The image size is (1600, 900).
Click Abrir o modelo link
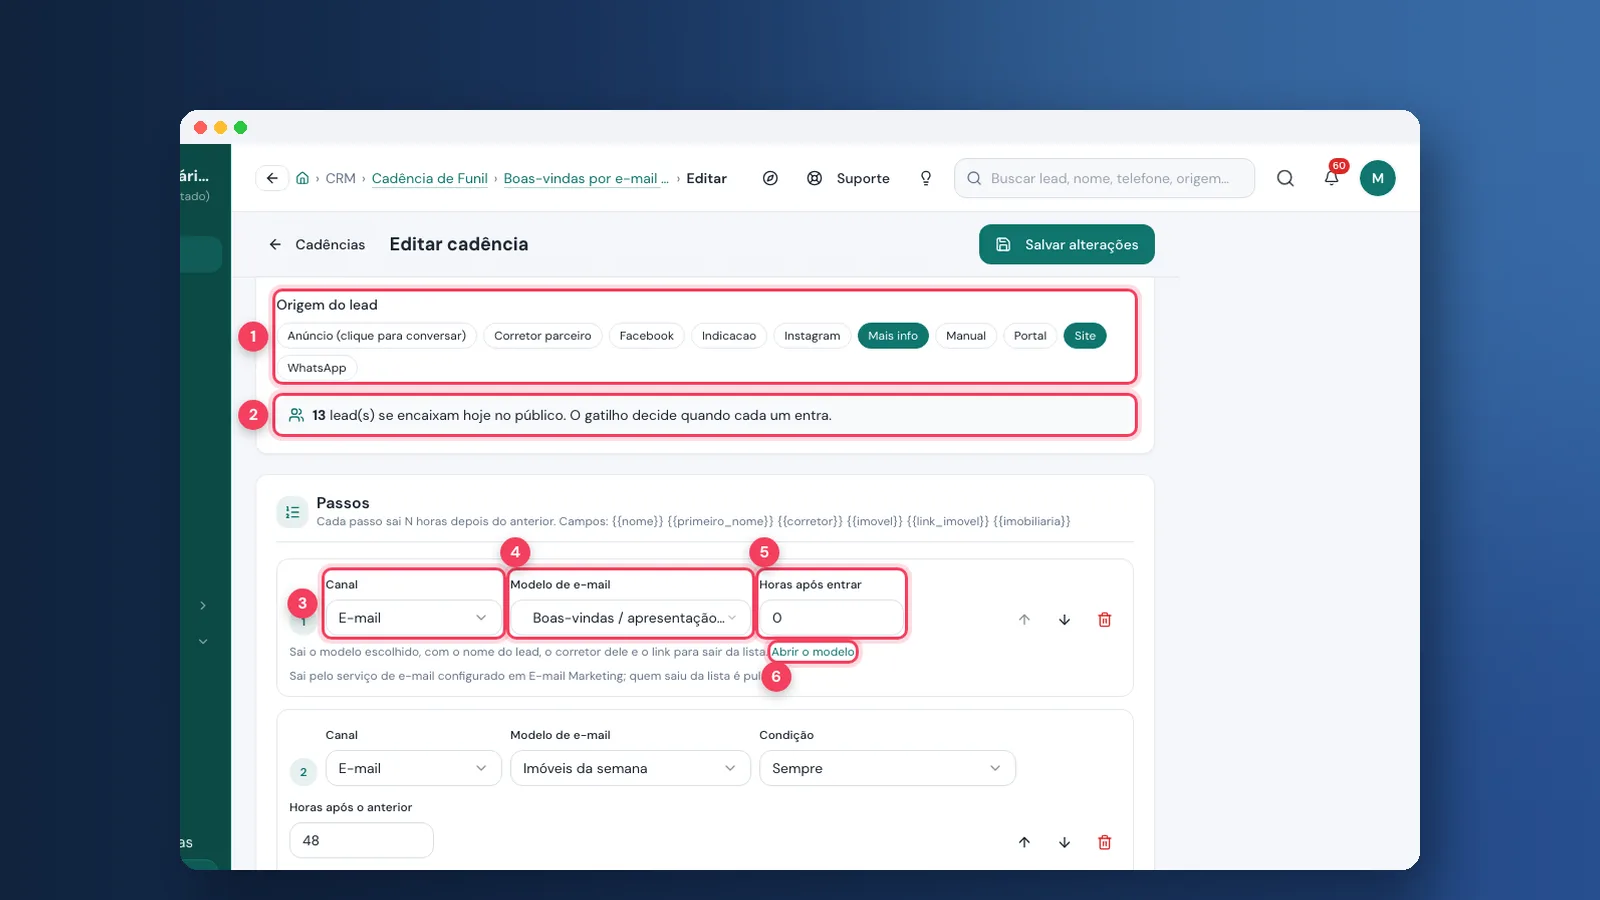(x=813, y=652)
